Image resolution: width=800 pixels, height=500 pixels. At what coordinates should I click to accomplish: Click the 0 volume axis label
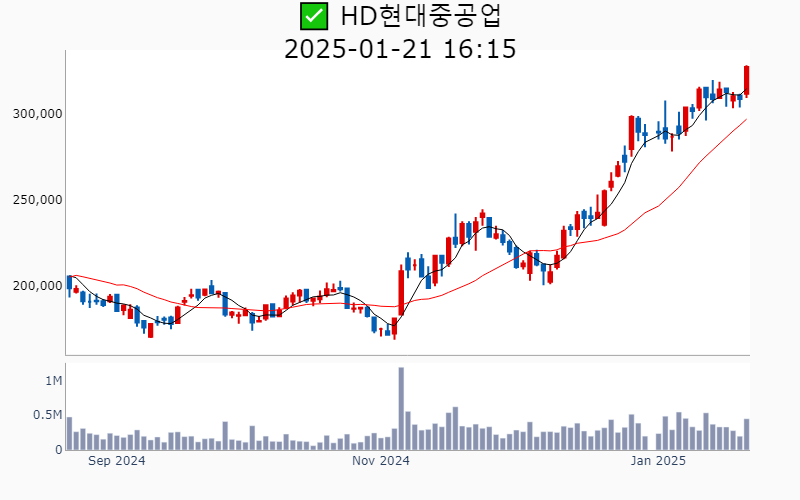click(x=59, y=450)
